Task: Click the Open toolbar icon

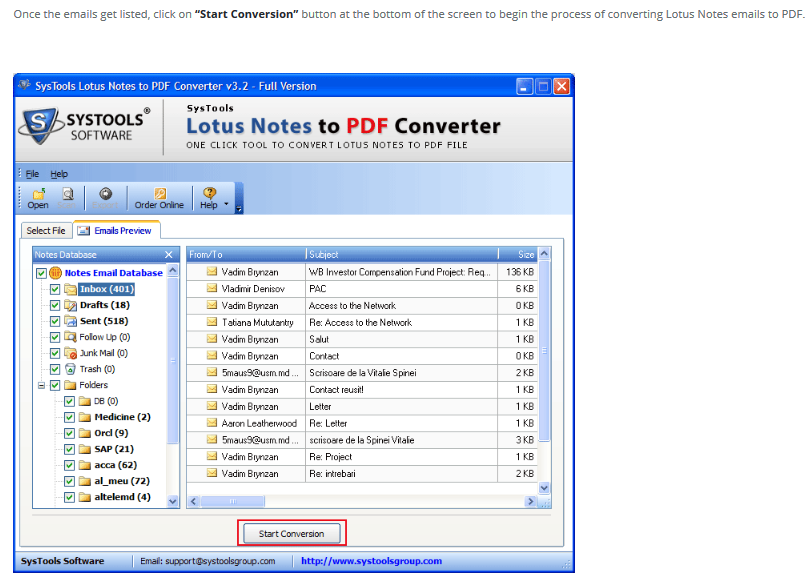Action: (x=38, y=194)
